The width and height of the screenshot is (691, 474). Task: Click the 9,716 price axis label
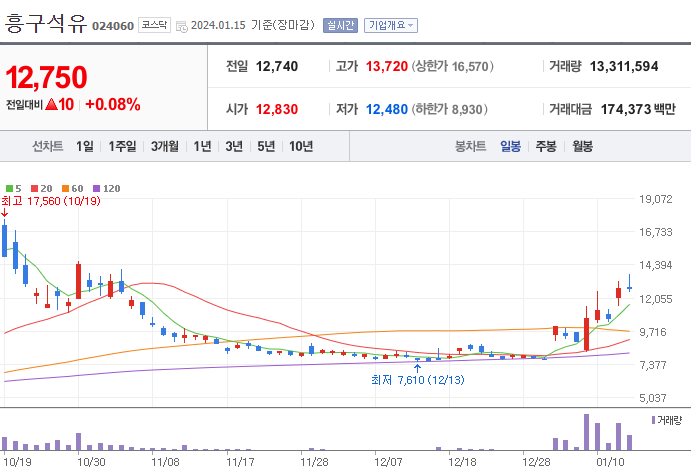click(653, 332)
